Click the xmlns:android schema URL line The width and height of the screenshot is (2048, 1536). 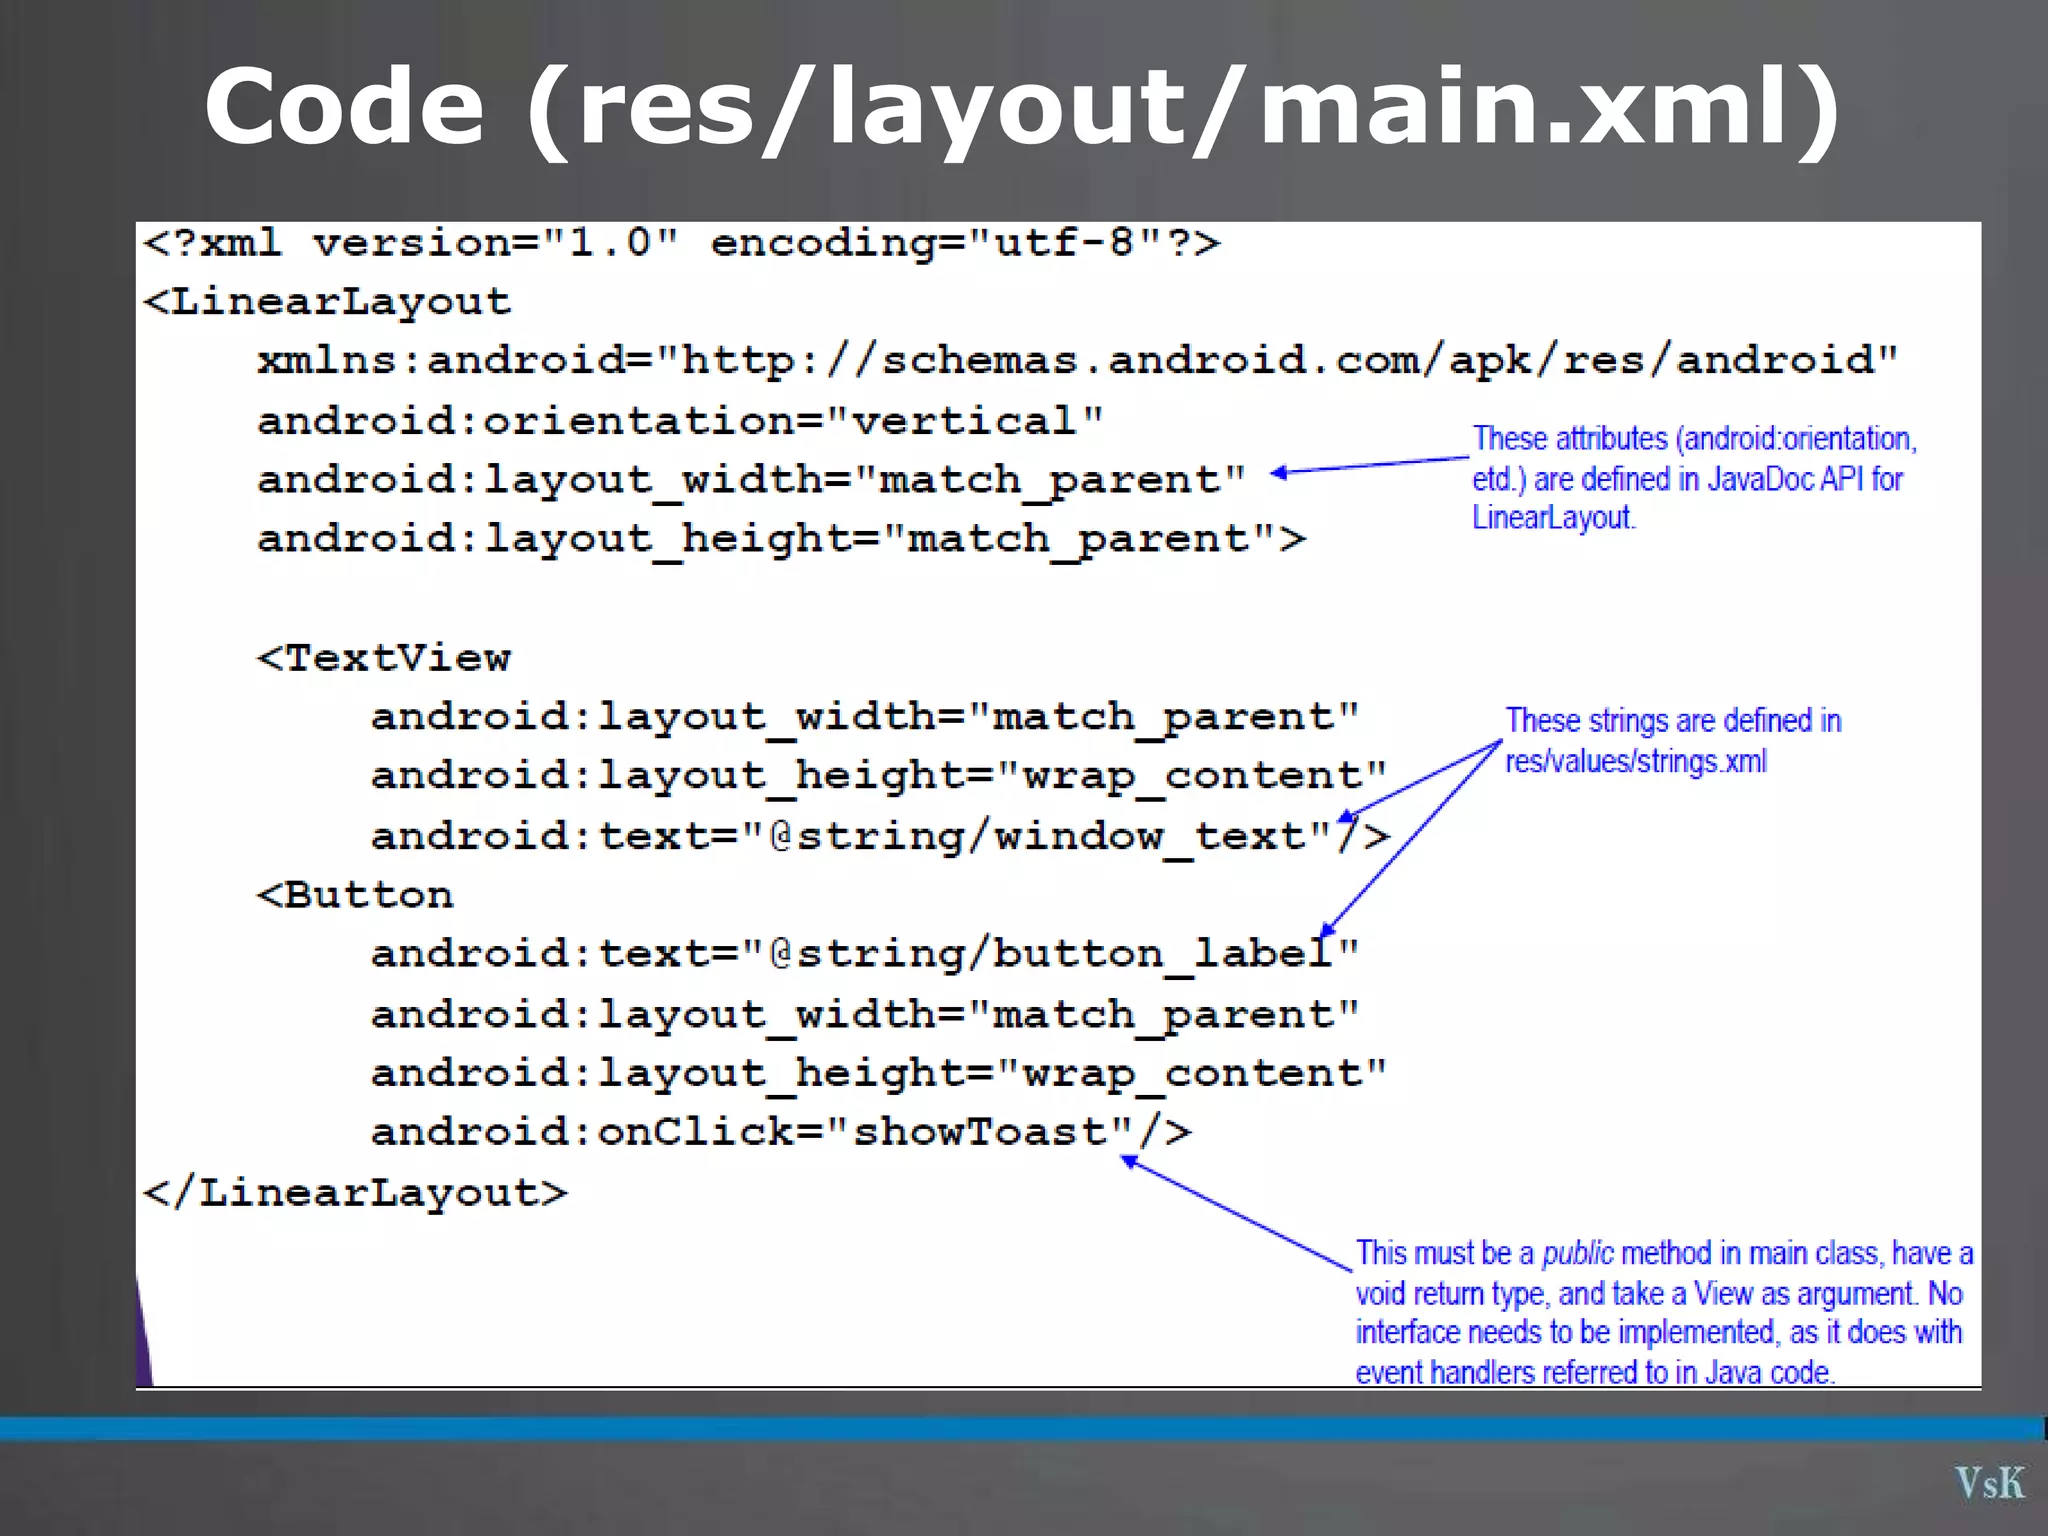(1077, 361)
